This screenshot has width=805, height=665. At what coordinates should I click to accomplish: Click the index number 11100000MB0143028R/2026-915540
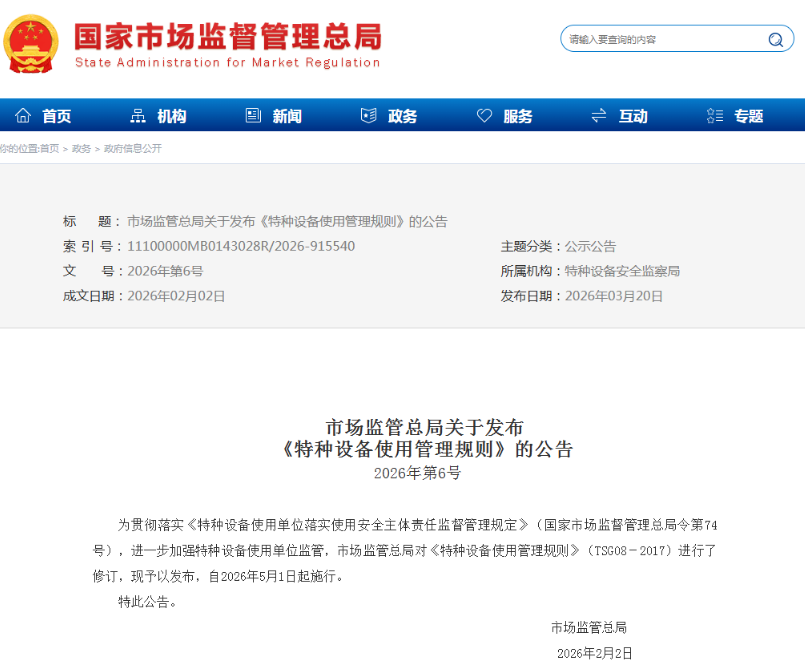click(241, 246)
